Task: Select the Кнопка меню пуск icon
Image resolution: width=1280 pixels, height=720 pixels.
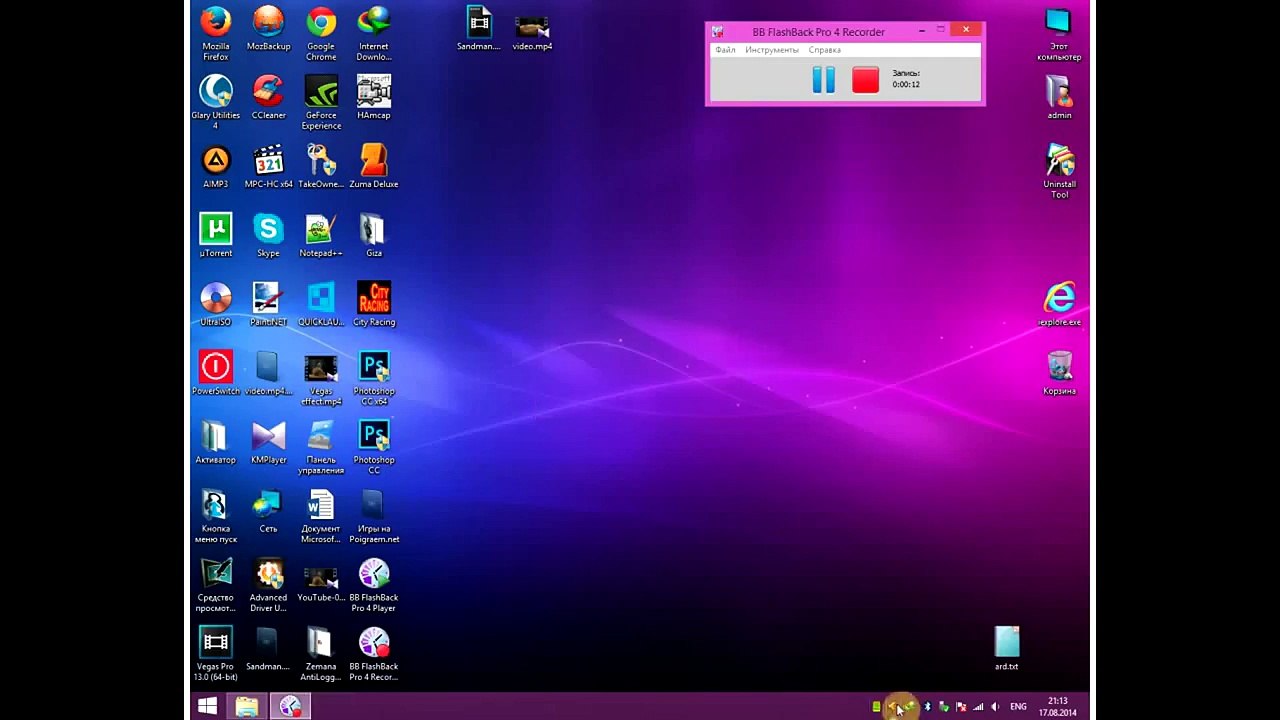Action: point(216,516)
